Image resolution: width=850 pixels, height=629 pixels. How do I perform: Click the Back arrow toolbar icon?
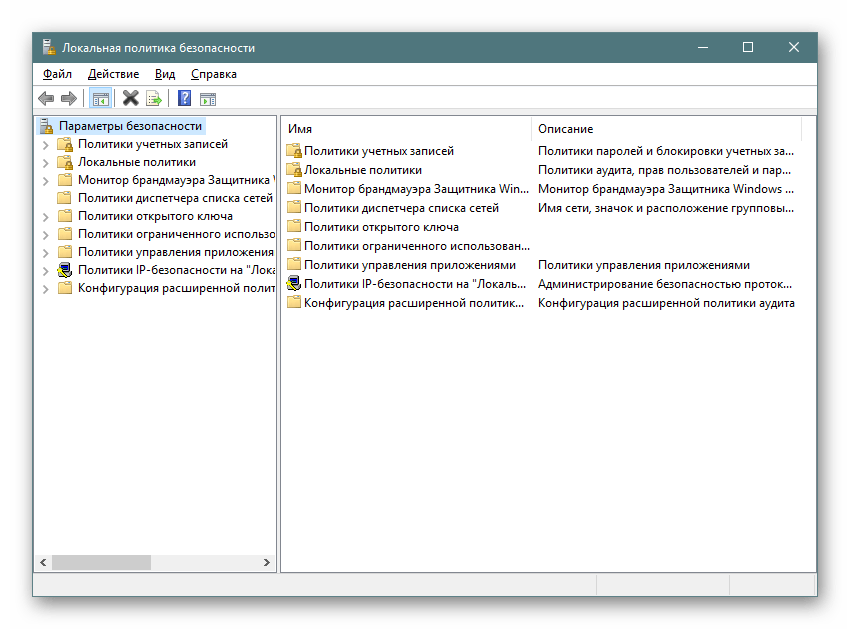click(x=46, y=98)
